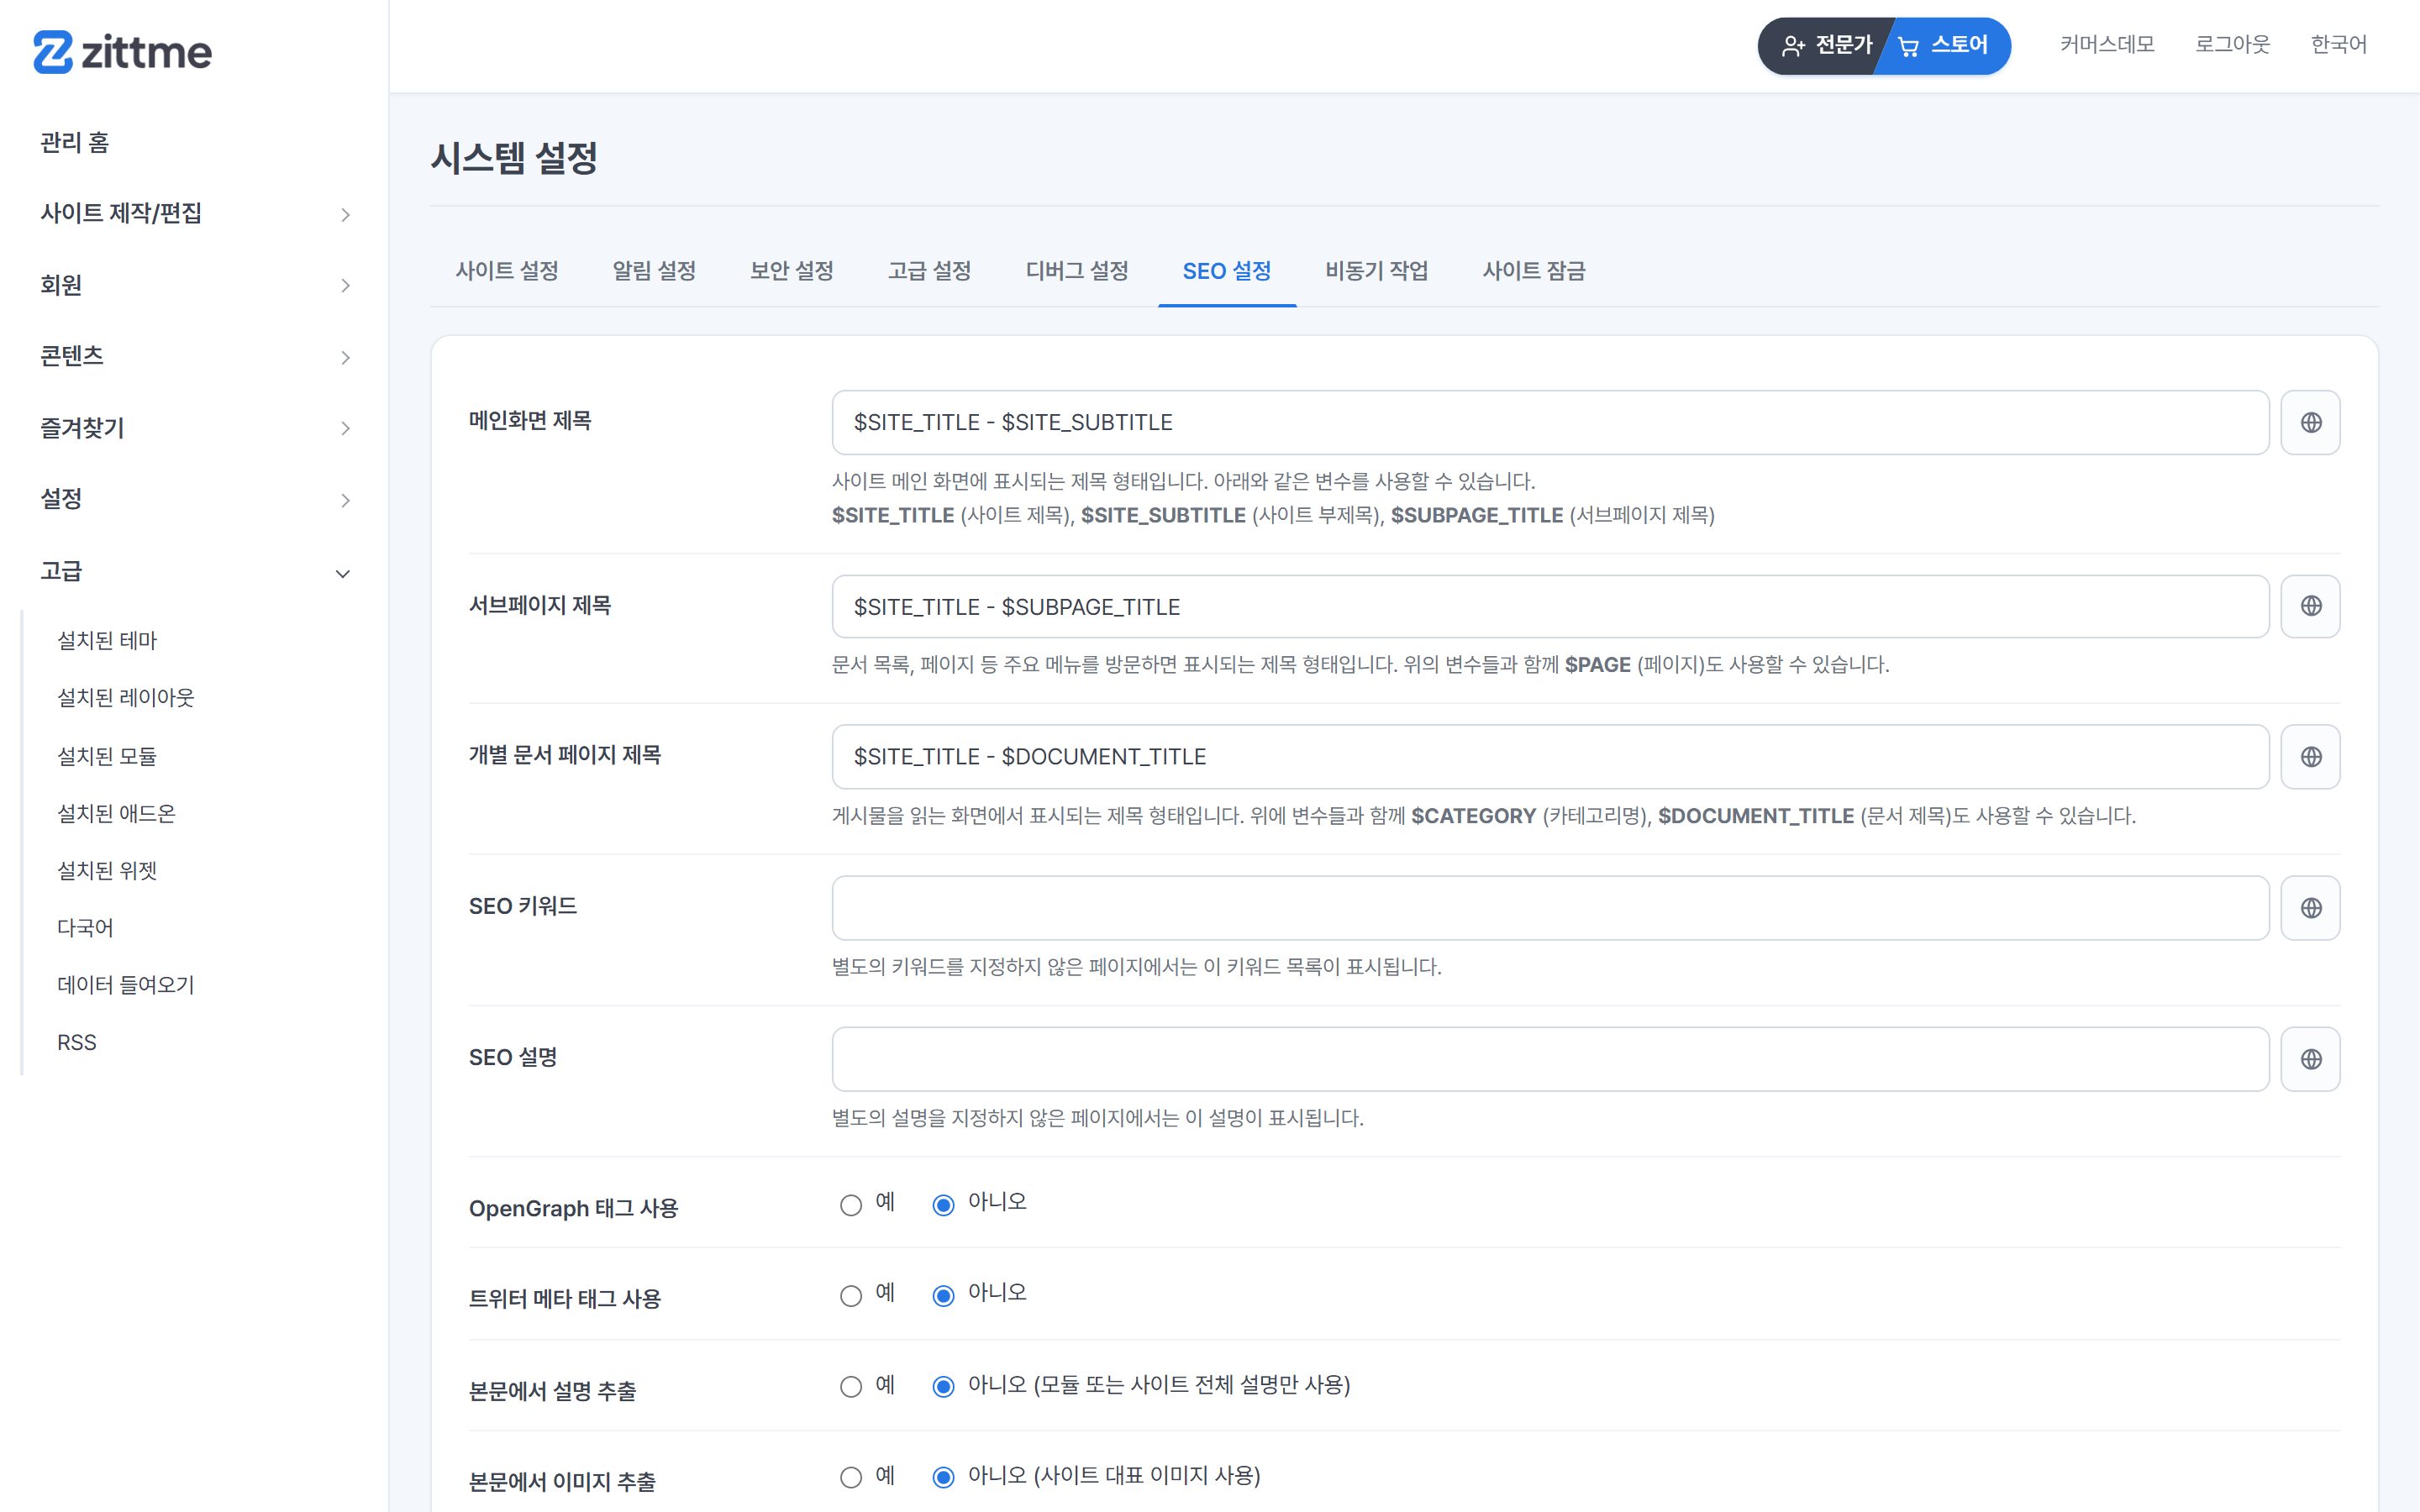
Task: Click 시스템 설정 page heading
Action: click(x=514, y=158)
